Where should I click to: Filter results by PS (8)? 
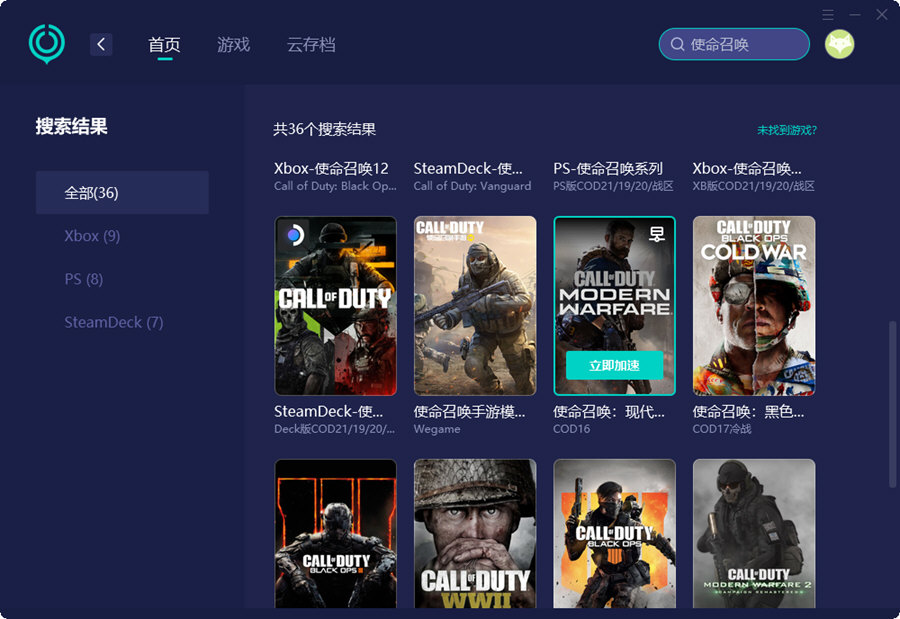click(x=84, y=279)
